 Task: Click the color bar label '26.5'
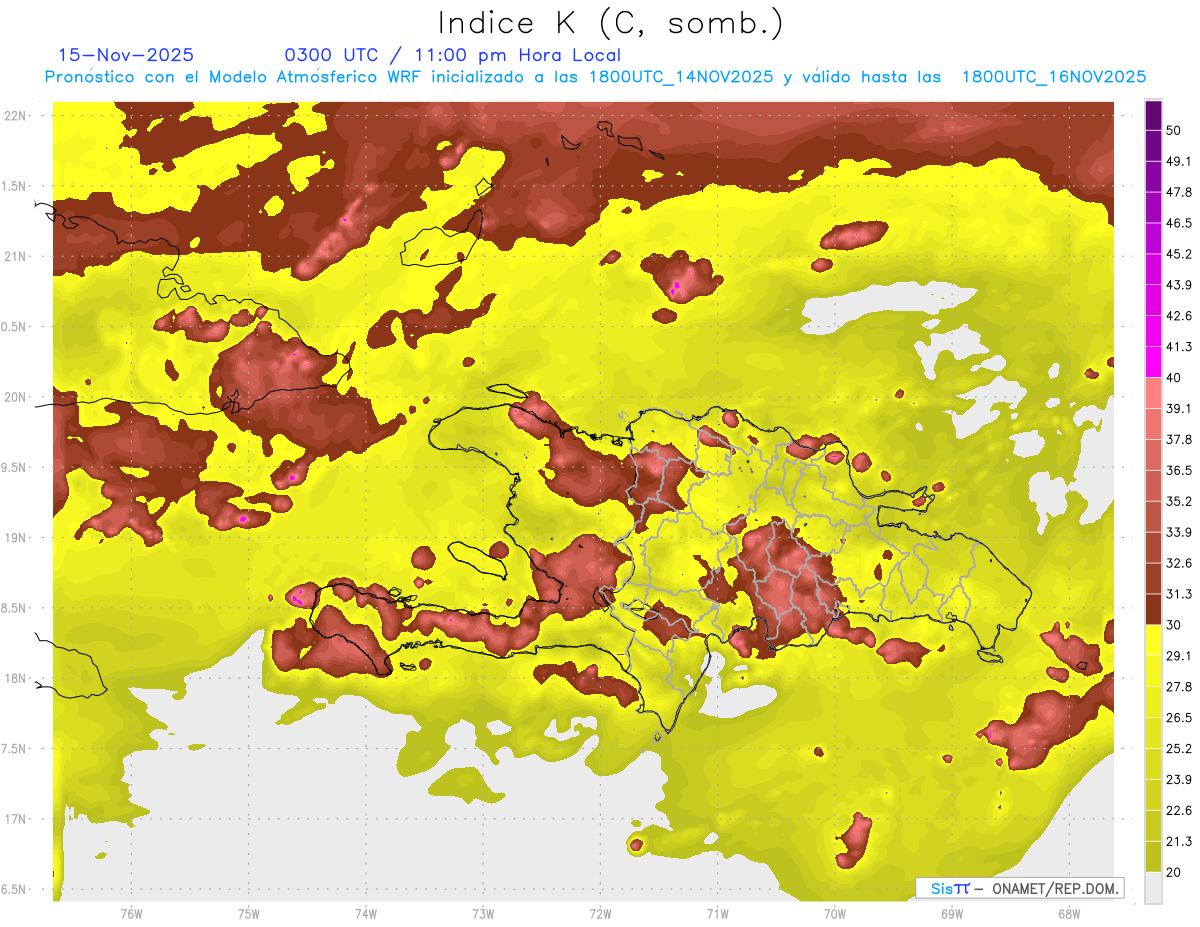(x=1178, y=717)
